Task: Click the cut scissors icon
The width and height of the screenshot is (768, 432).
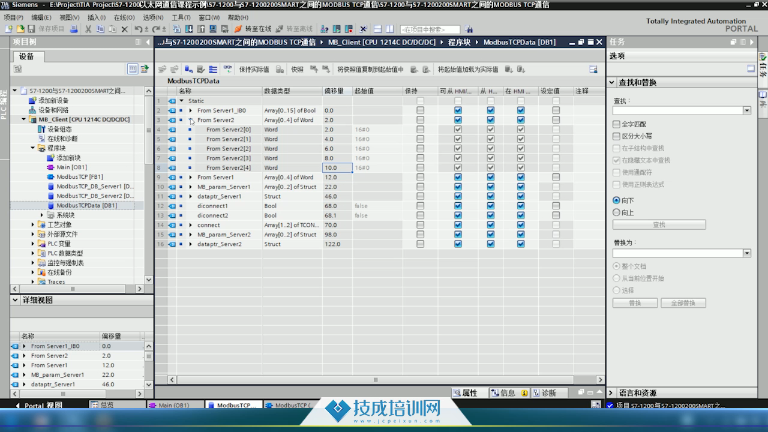Action: (x=88, y=29)
